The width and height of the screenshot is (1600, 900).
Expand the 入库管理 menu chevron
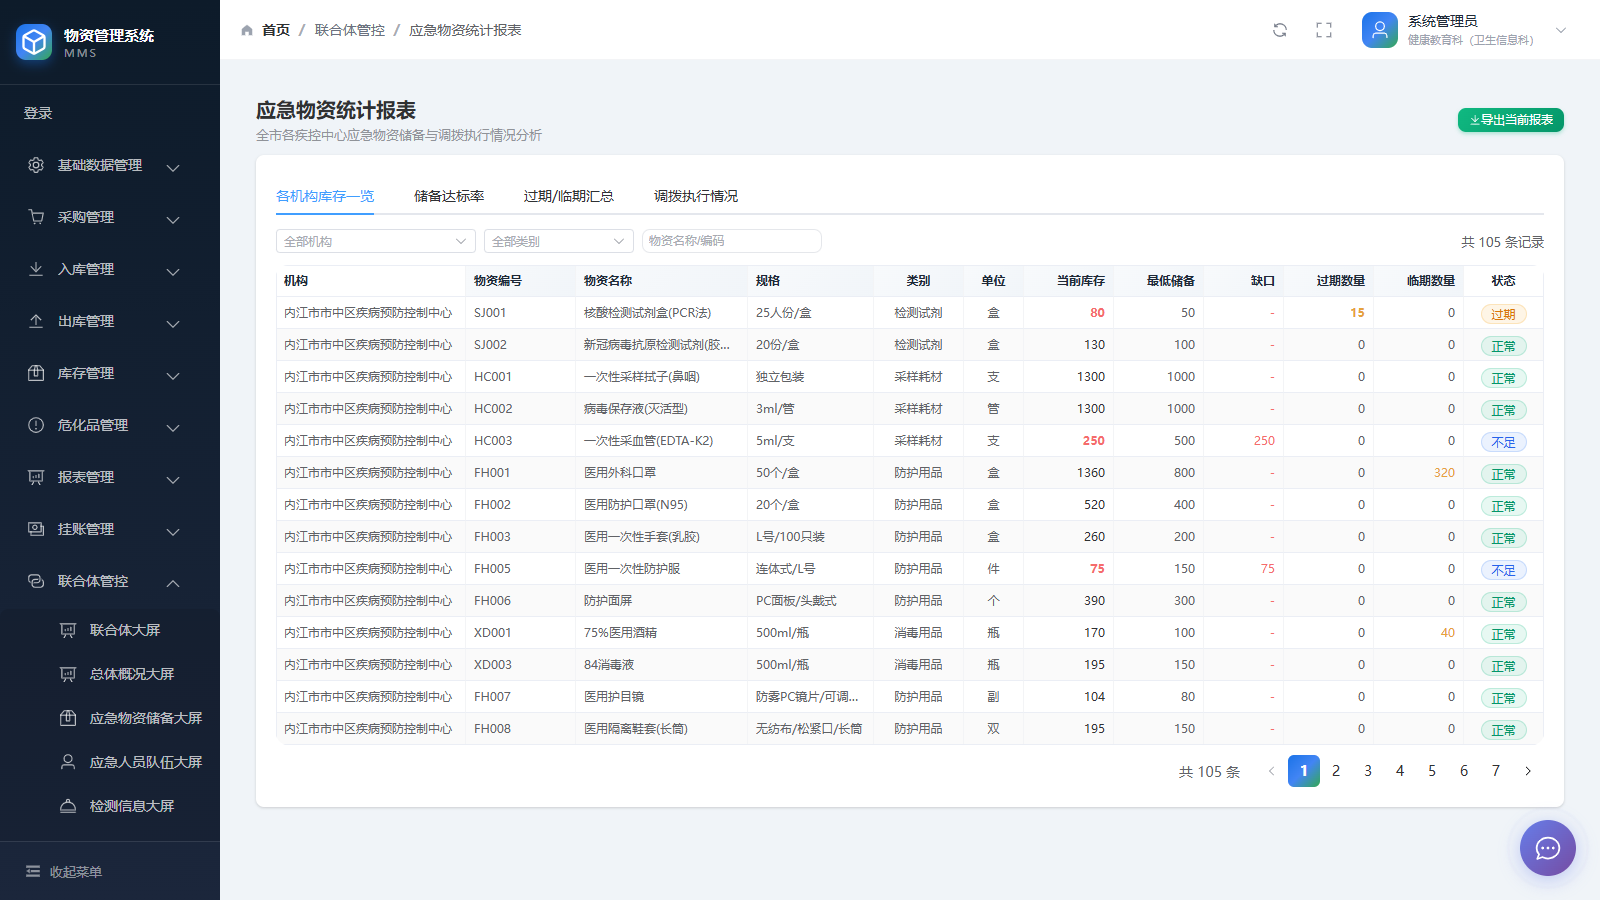[173, 271]
